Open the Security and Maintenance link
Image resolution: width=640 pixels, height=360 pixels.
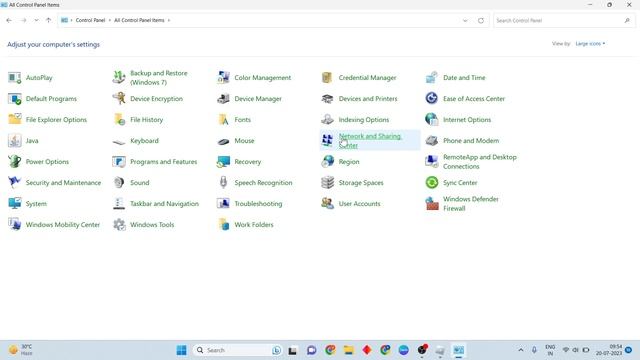pyautogui.click(x=63, y=182)
